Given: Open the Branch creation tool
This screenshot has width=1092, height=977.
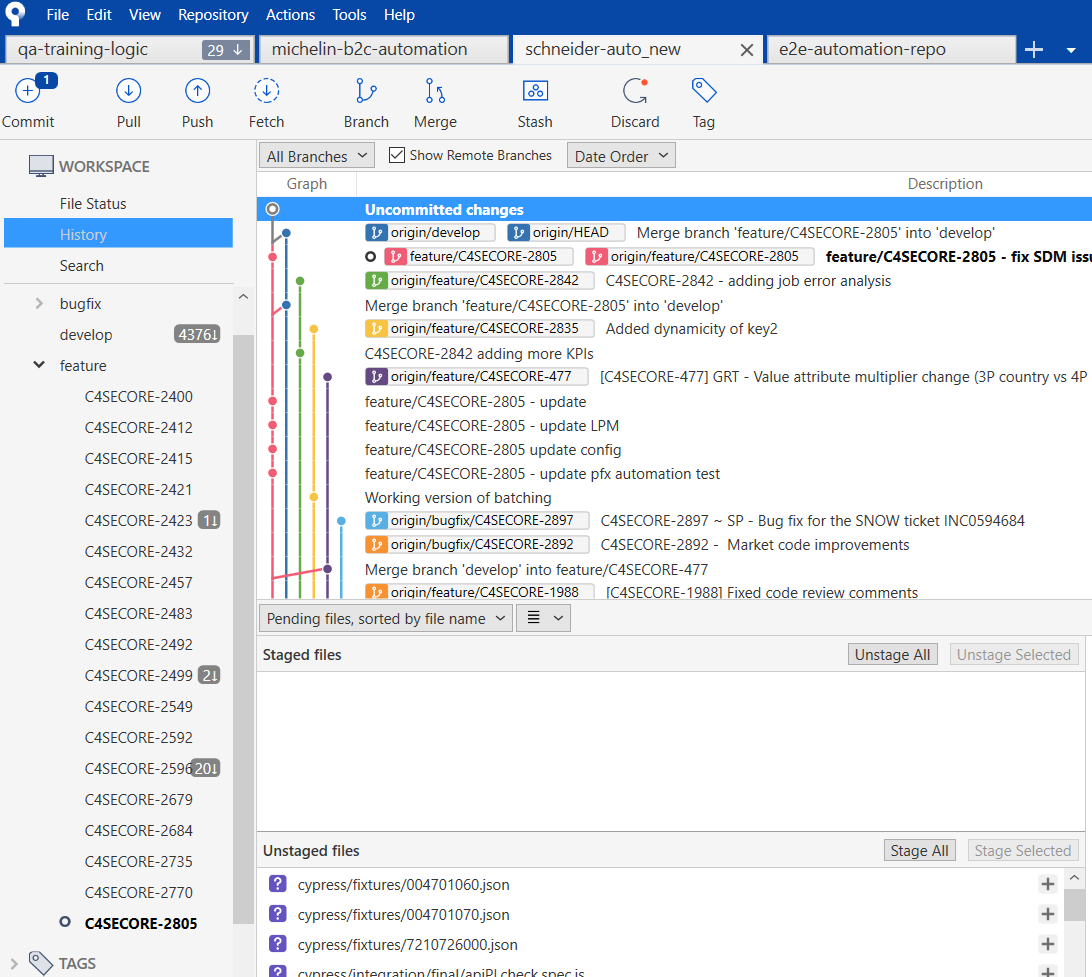Looking at the screenshot, I should pyautogui.click(x=366, y=92).
